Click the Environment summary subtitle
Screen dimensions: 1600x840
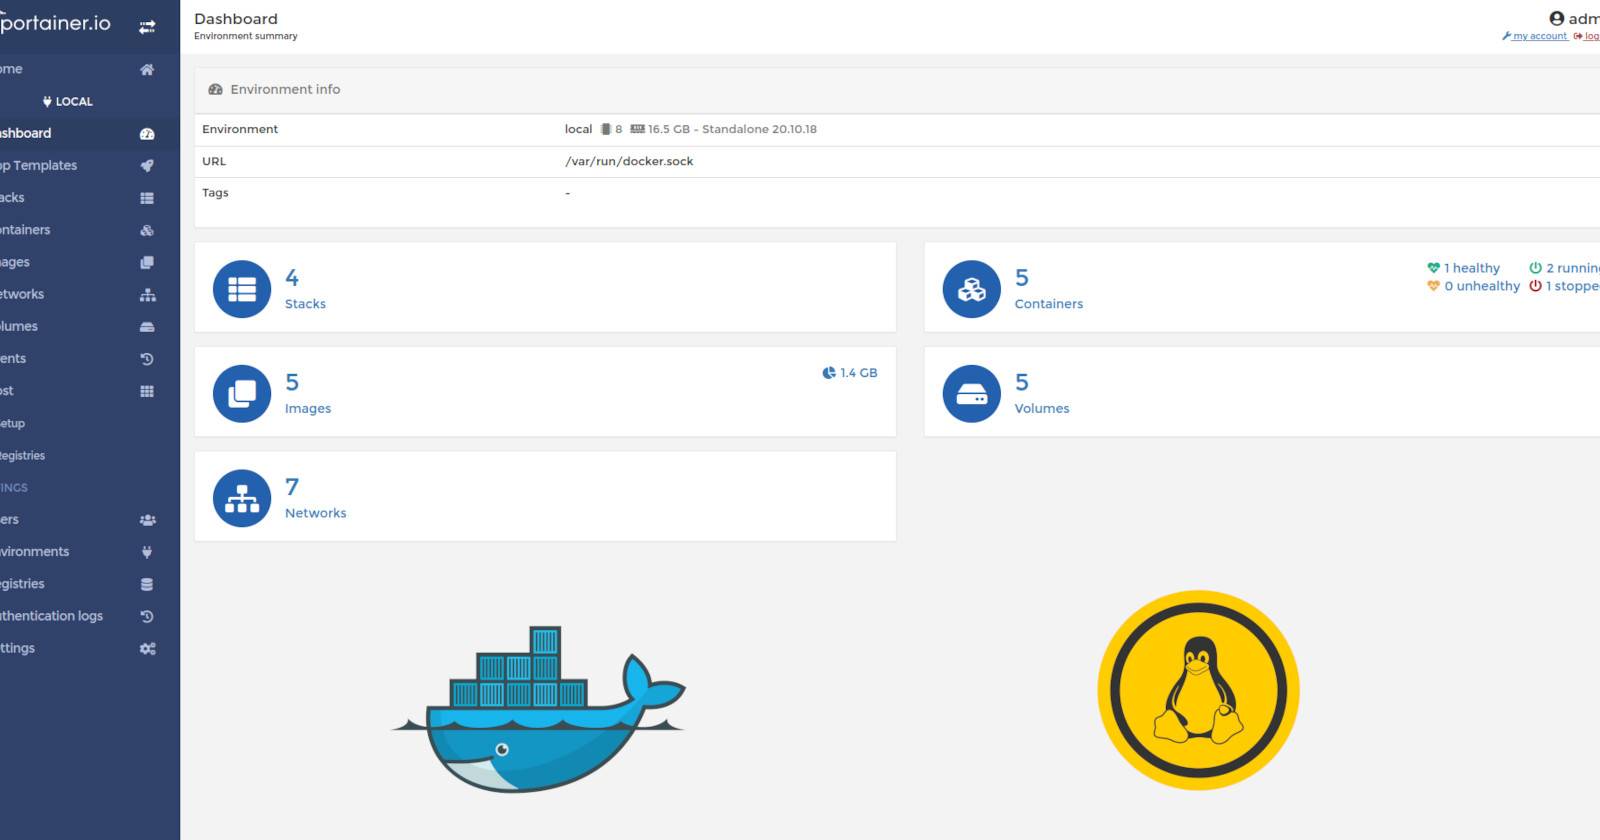click(x=246, y=36)
